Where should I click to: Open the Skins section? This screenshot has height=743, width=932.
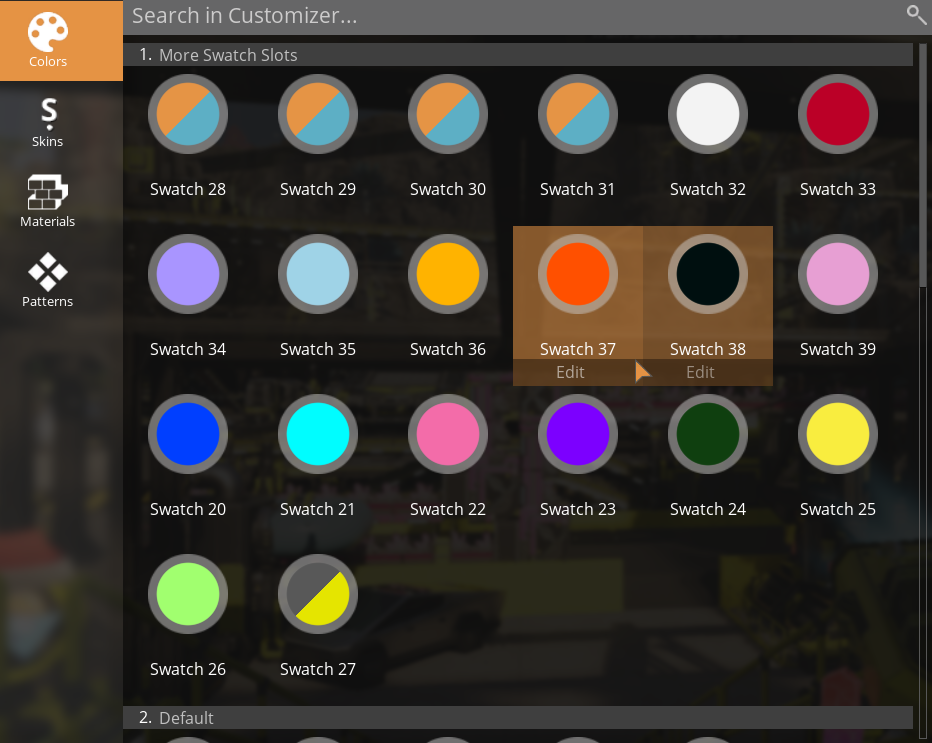[48, 122]
